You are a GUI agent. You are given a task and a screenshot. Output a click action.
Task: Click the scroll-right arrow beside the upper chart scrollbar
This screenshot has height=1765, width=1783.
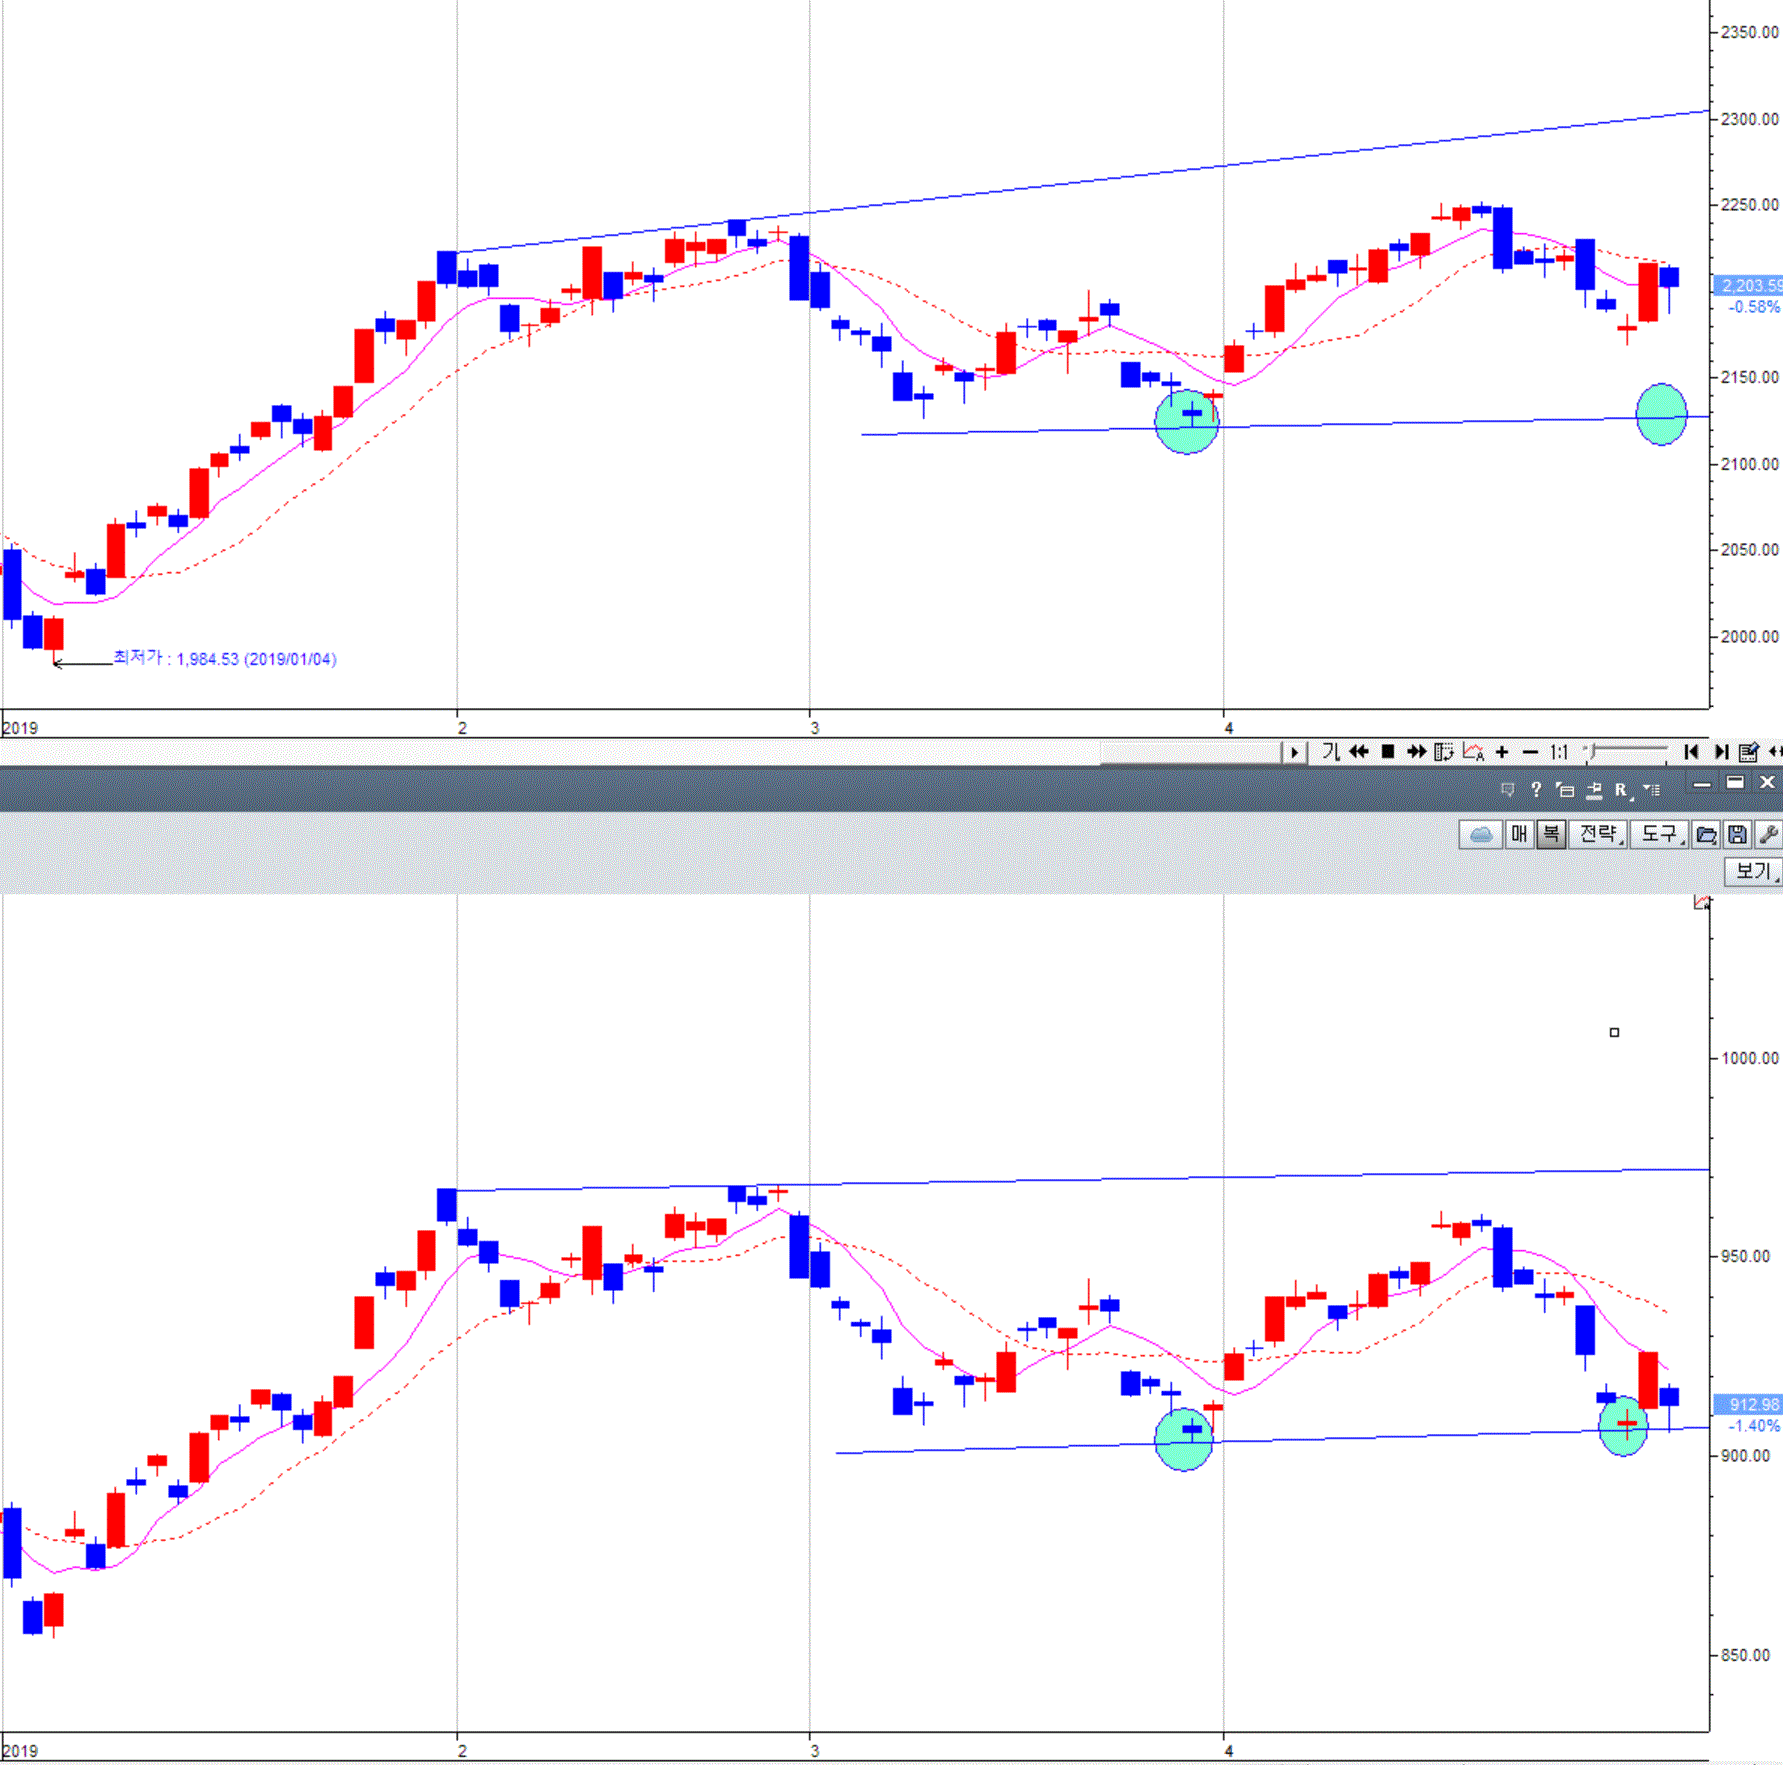coord(1294,752)
